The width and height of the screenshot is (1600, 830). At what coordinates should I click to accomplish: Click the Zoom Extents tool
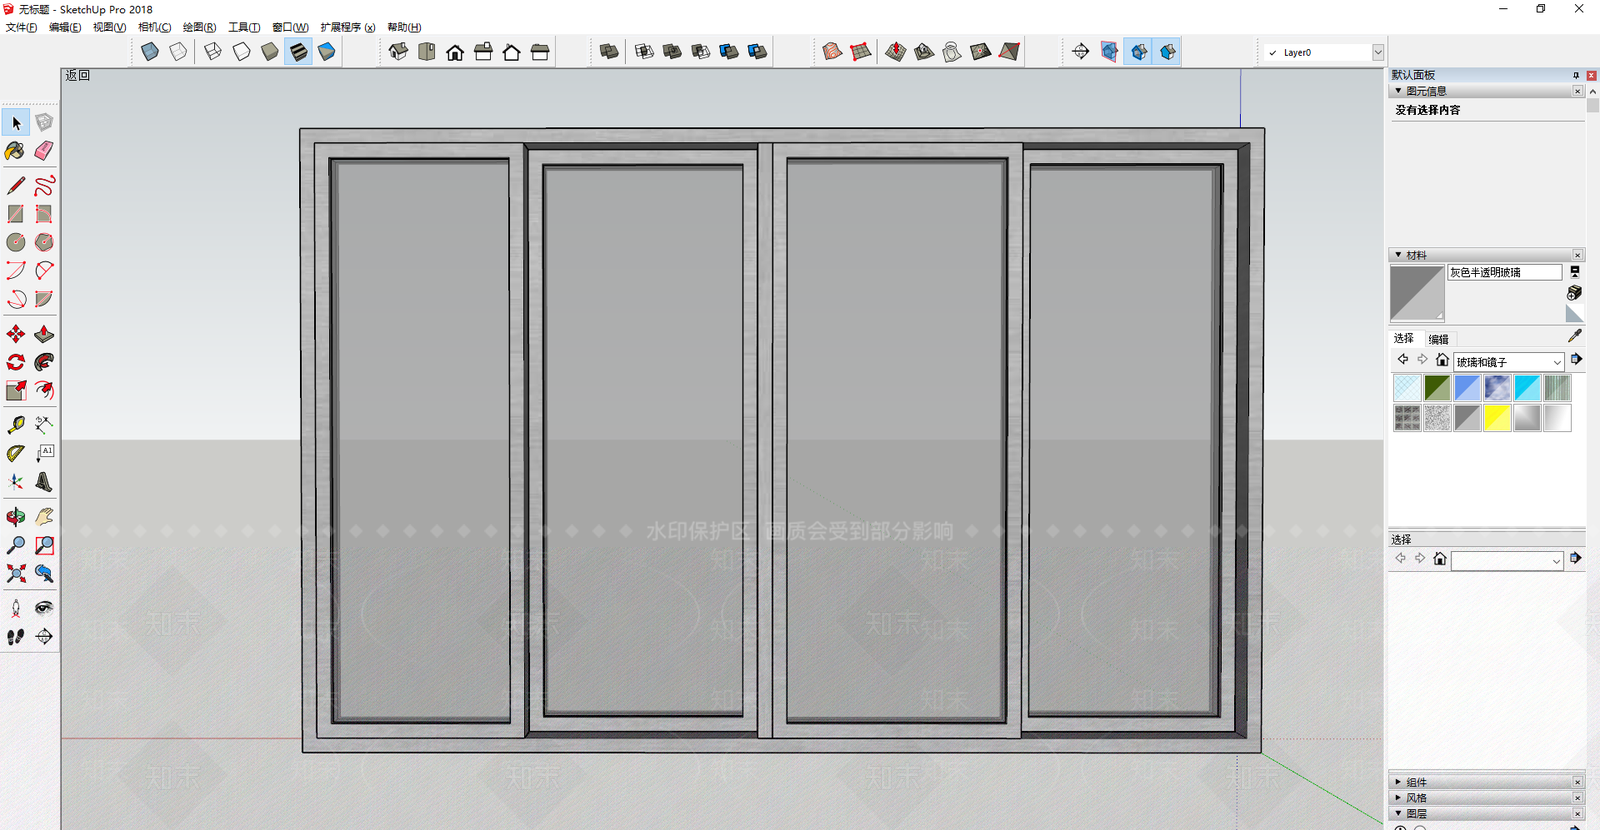tap(16, 573)
